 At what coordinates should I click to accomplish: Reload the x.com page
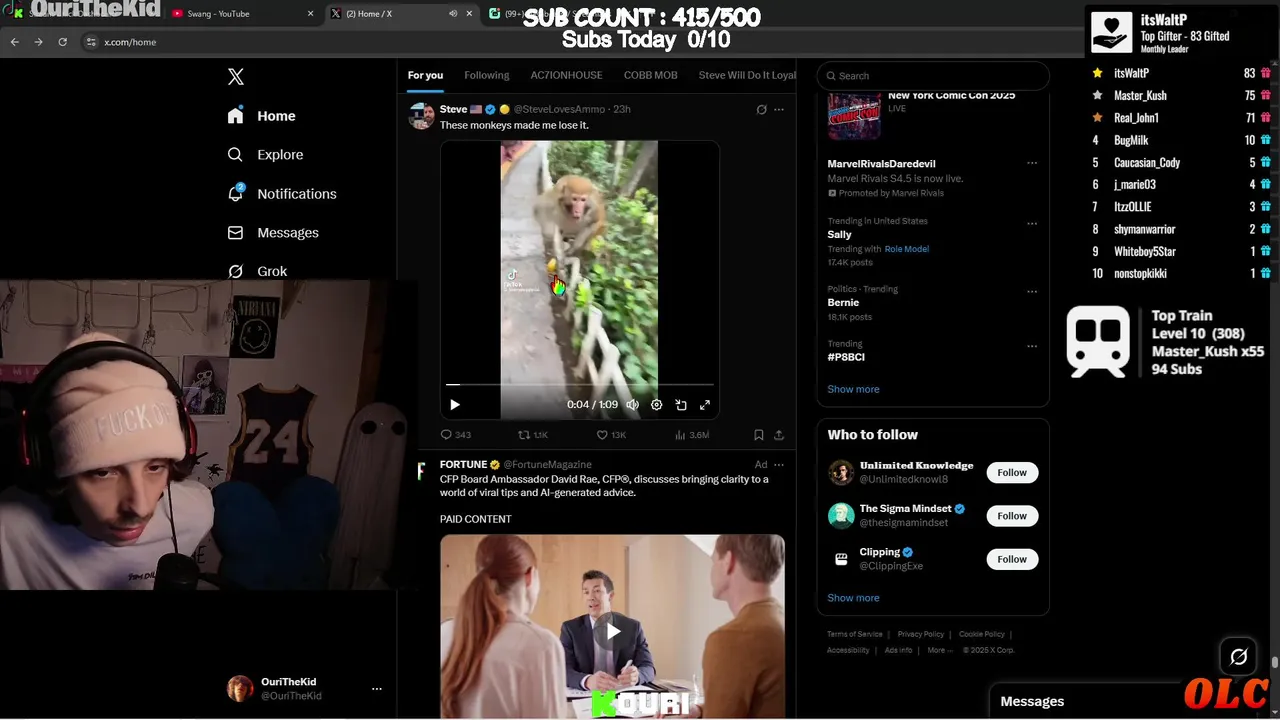click(x=62, y=42)
